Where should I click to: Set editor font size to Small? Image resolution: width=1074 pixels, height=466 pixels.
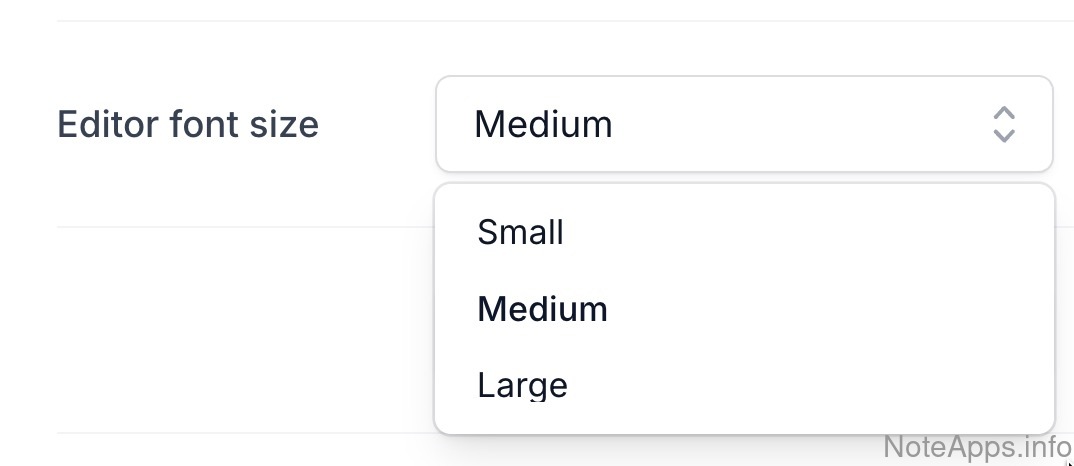[521, 232]
